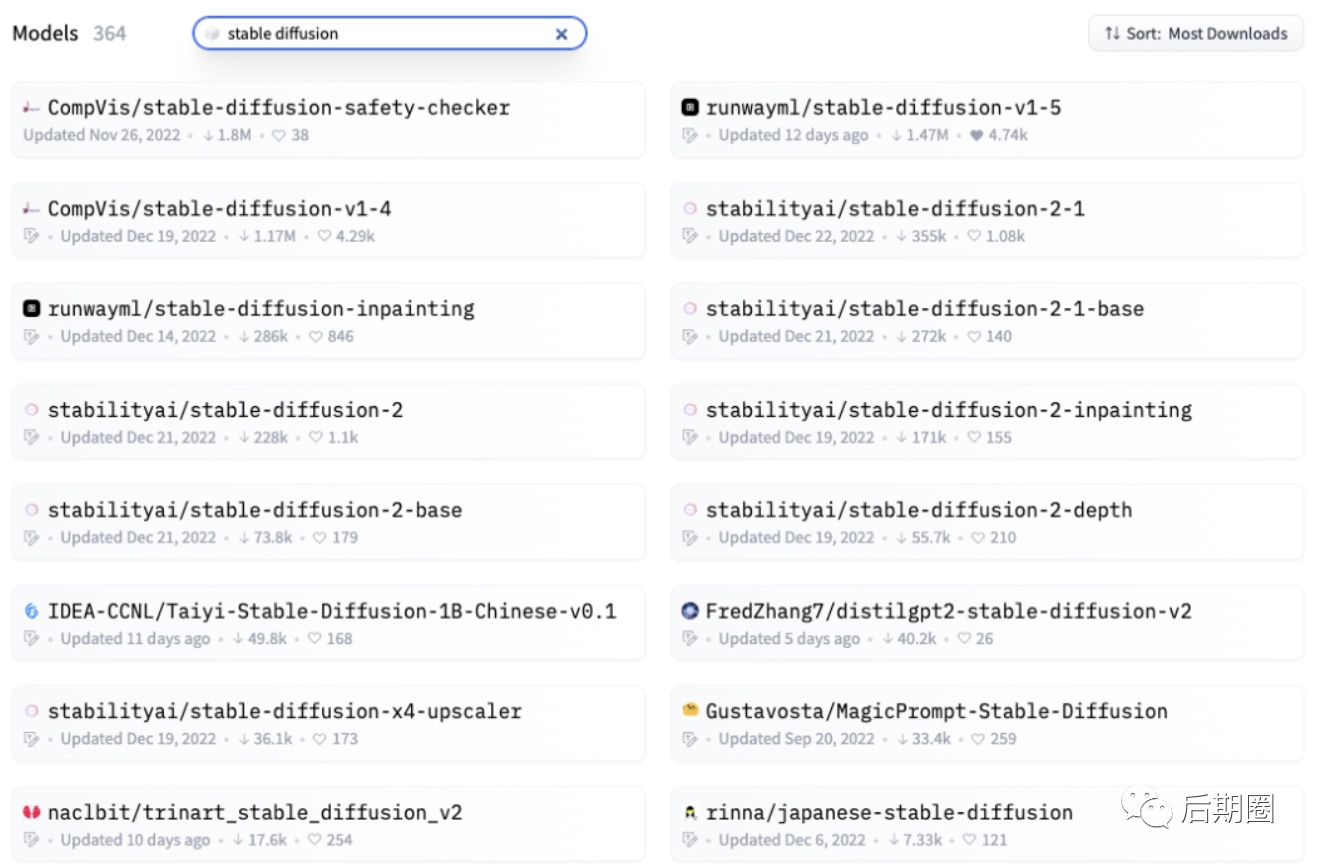Open IDEA-CCNL/Taiyi-Stable-Diffusion-1B-Chinese-v0.1 model
This screenshot has height=866, width=1318.
[328, 623]
